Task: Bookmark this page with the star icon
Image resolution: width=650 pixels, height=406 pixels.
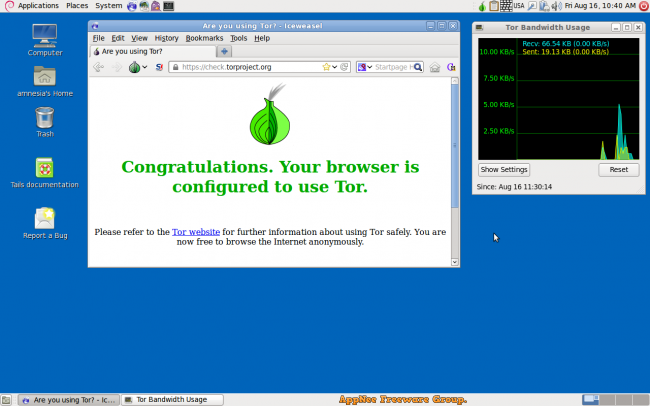Action: coord(326,67)
